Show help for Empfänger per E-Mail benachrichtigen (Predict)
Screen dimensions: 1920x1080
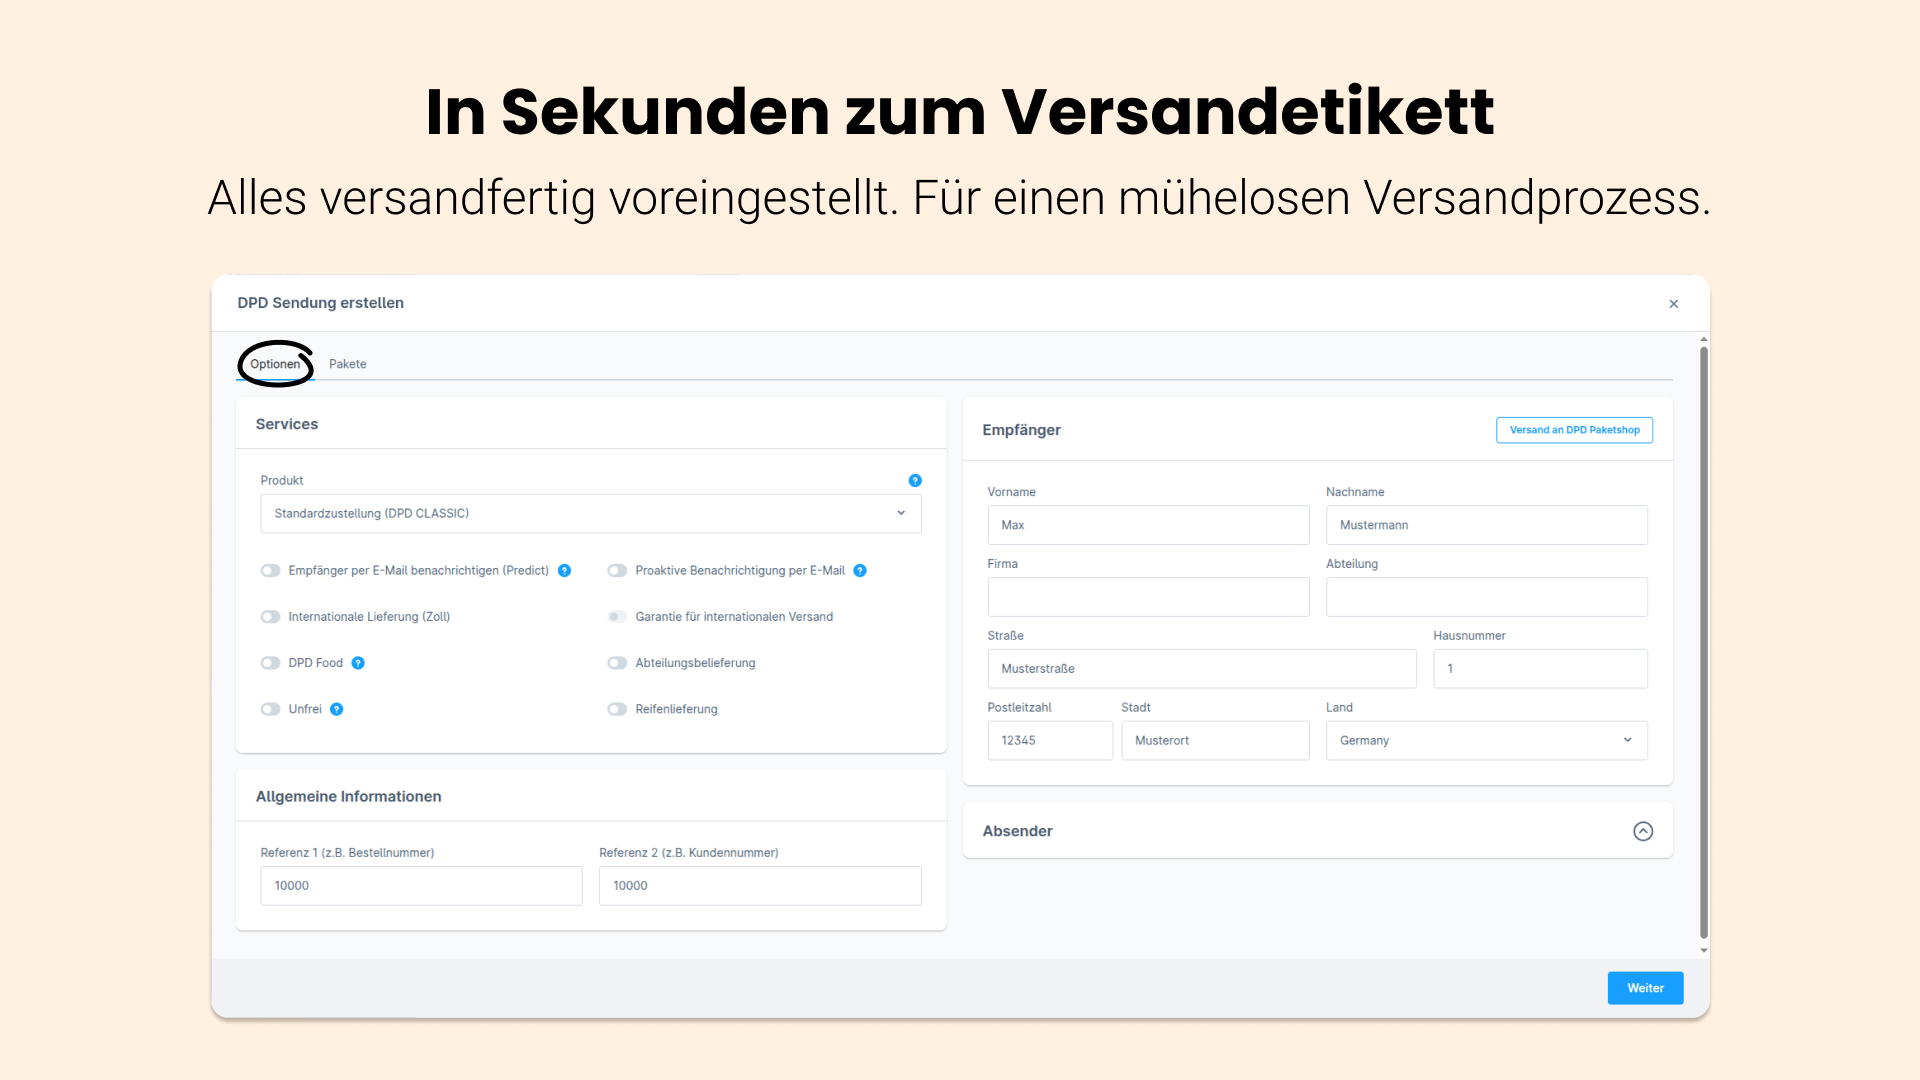point(564,571)
